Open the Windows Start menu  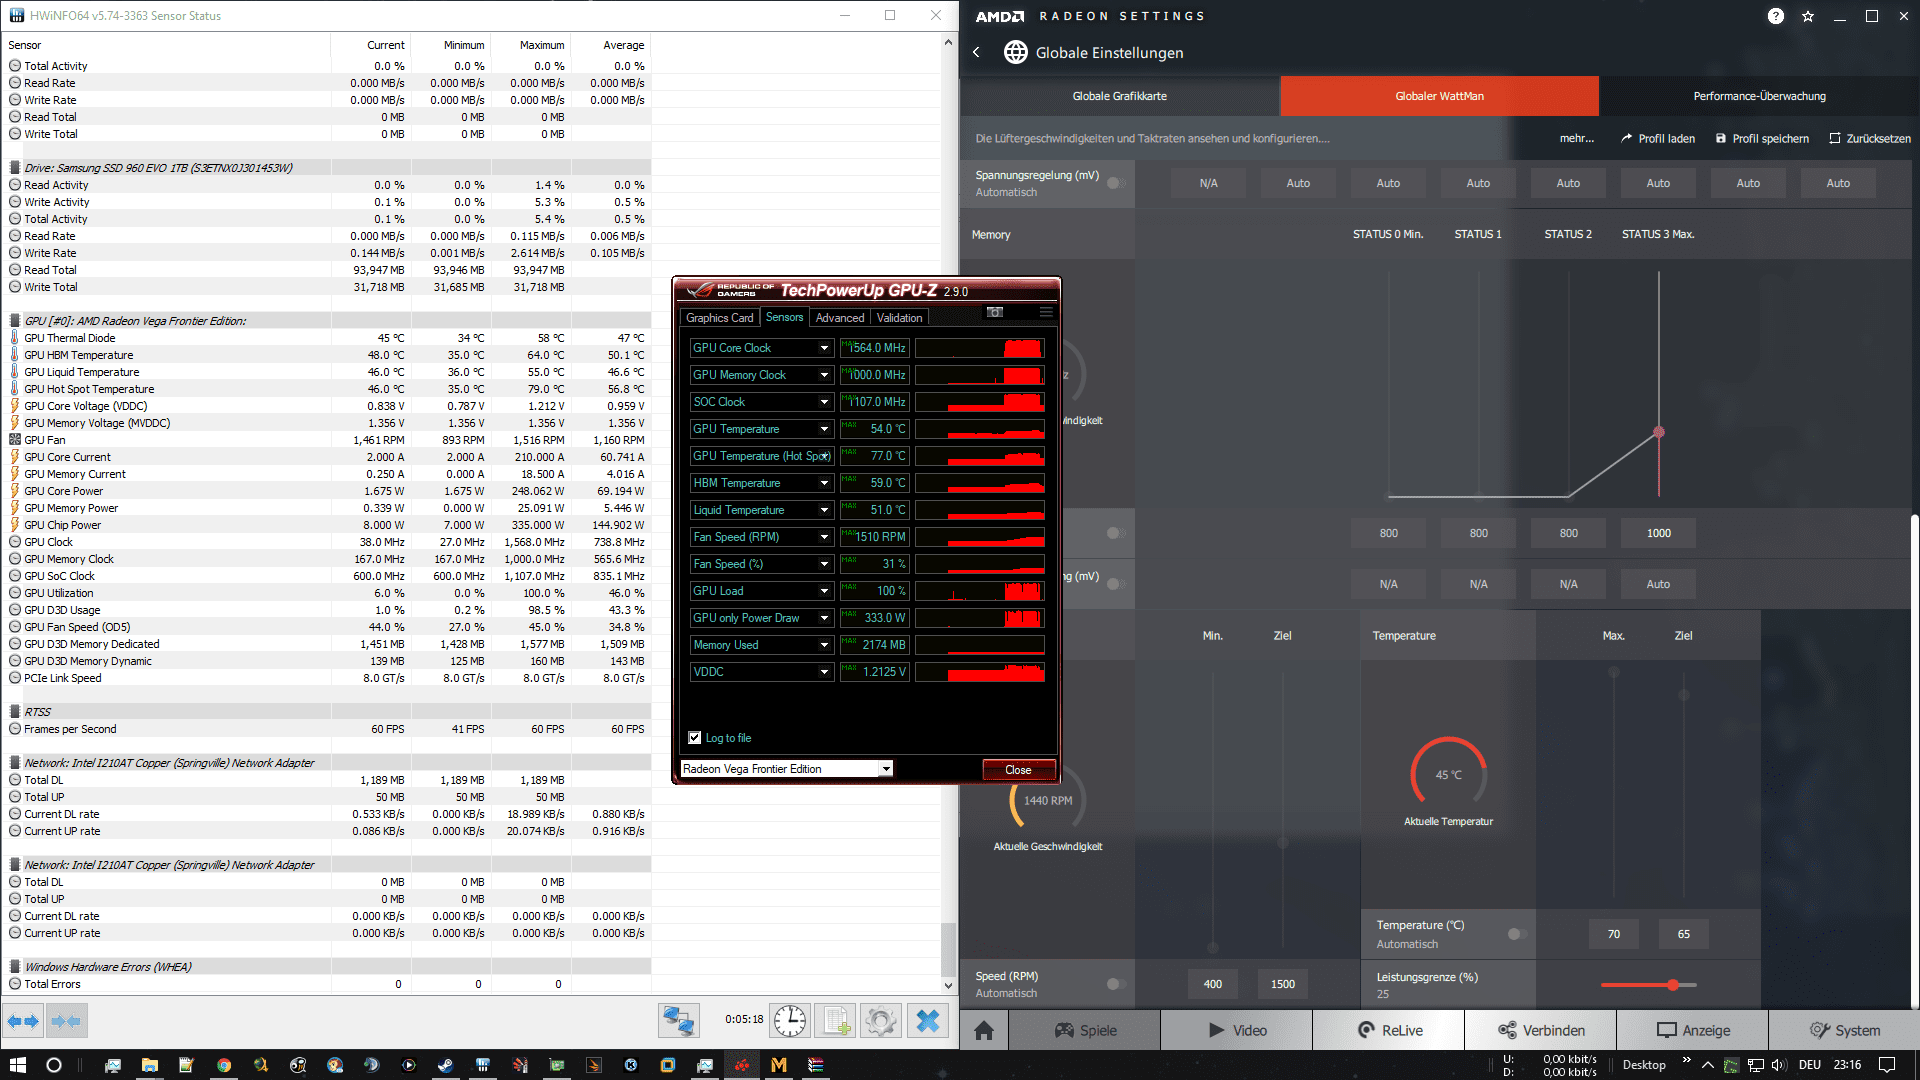pyautogui.click(x=17, y=1065)
